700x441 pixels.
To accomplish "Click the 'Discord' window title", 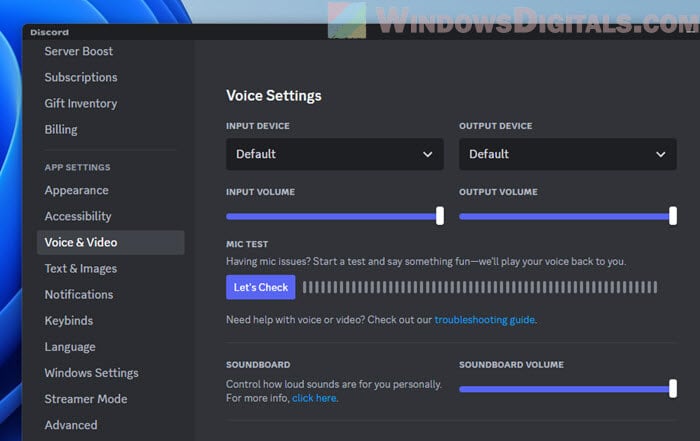I will 50,33.
